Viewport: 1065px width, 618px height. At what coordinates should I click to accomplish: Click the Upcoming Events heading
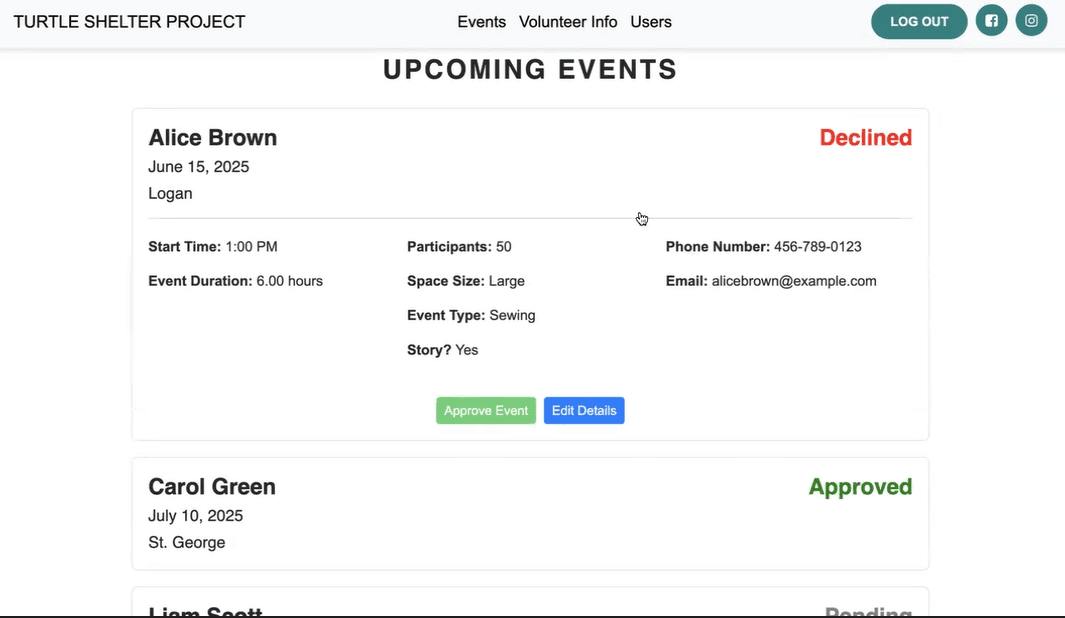(531, 70)
